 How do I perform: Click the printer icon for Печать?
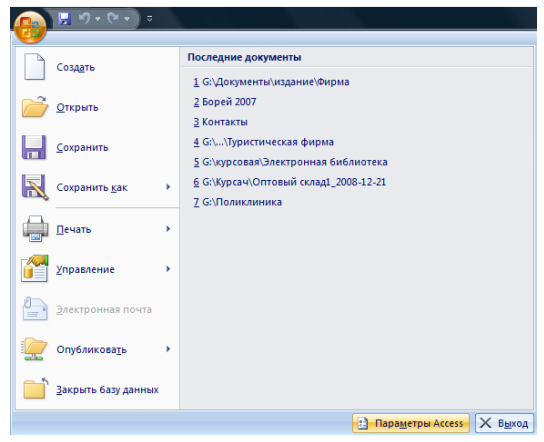35,229
